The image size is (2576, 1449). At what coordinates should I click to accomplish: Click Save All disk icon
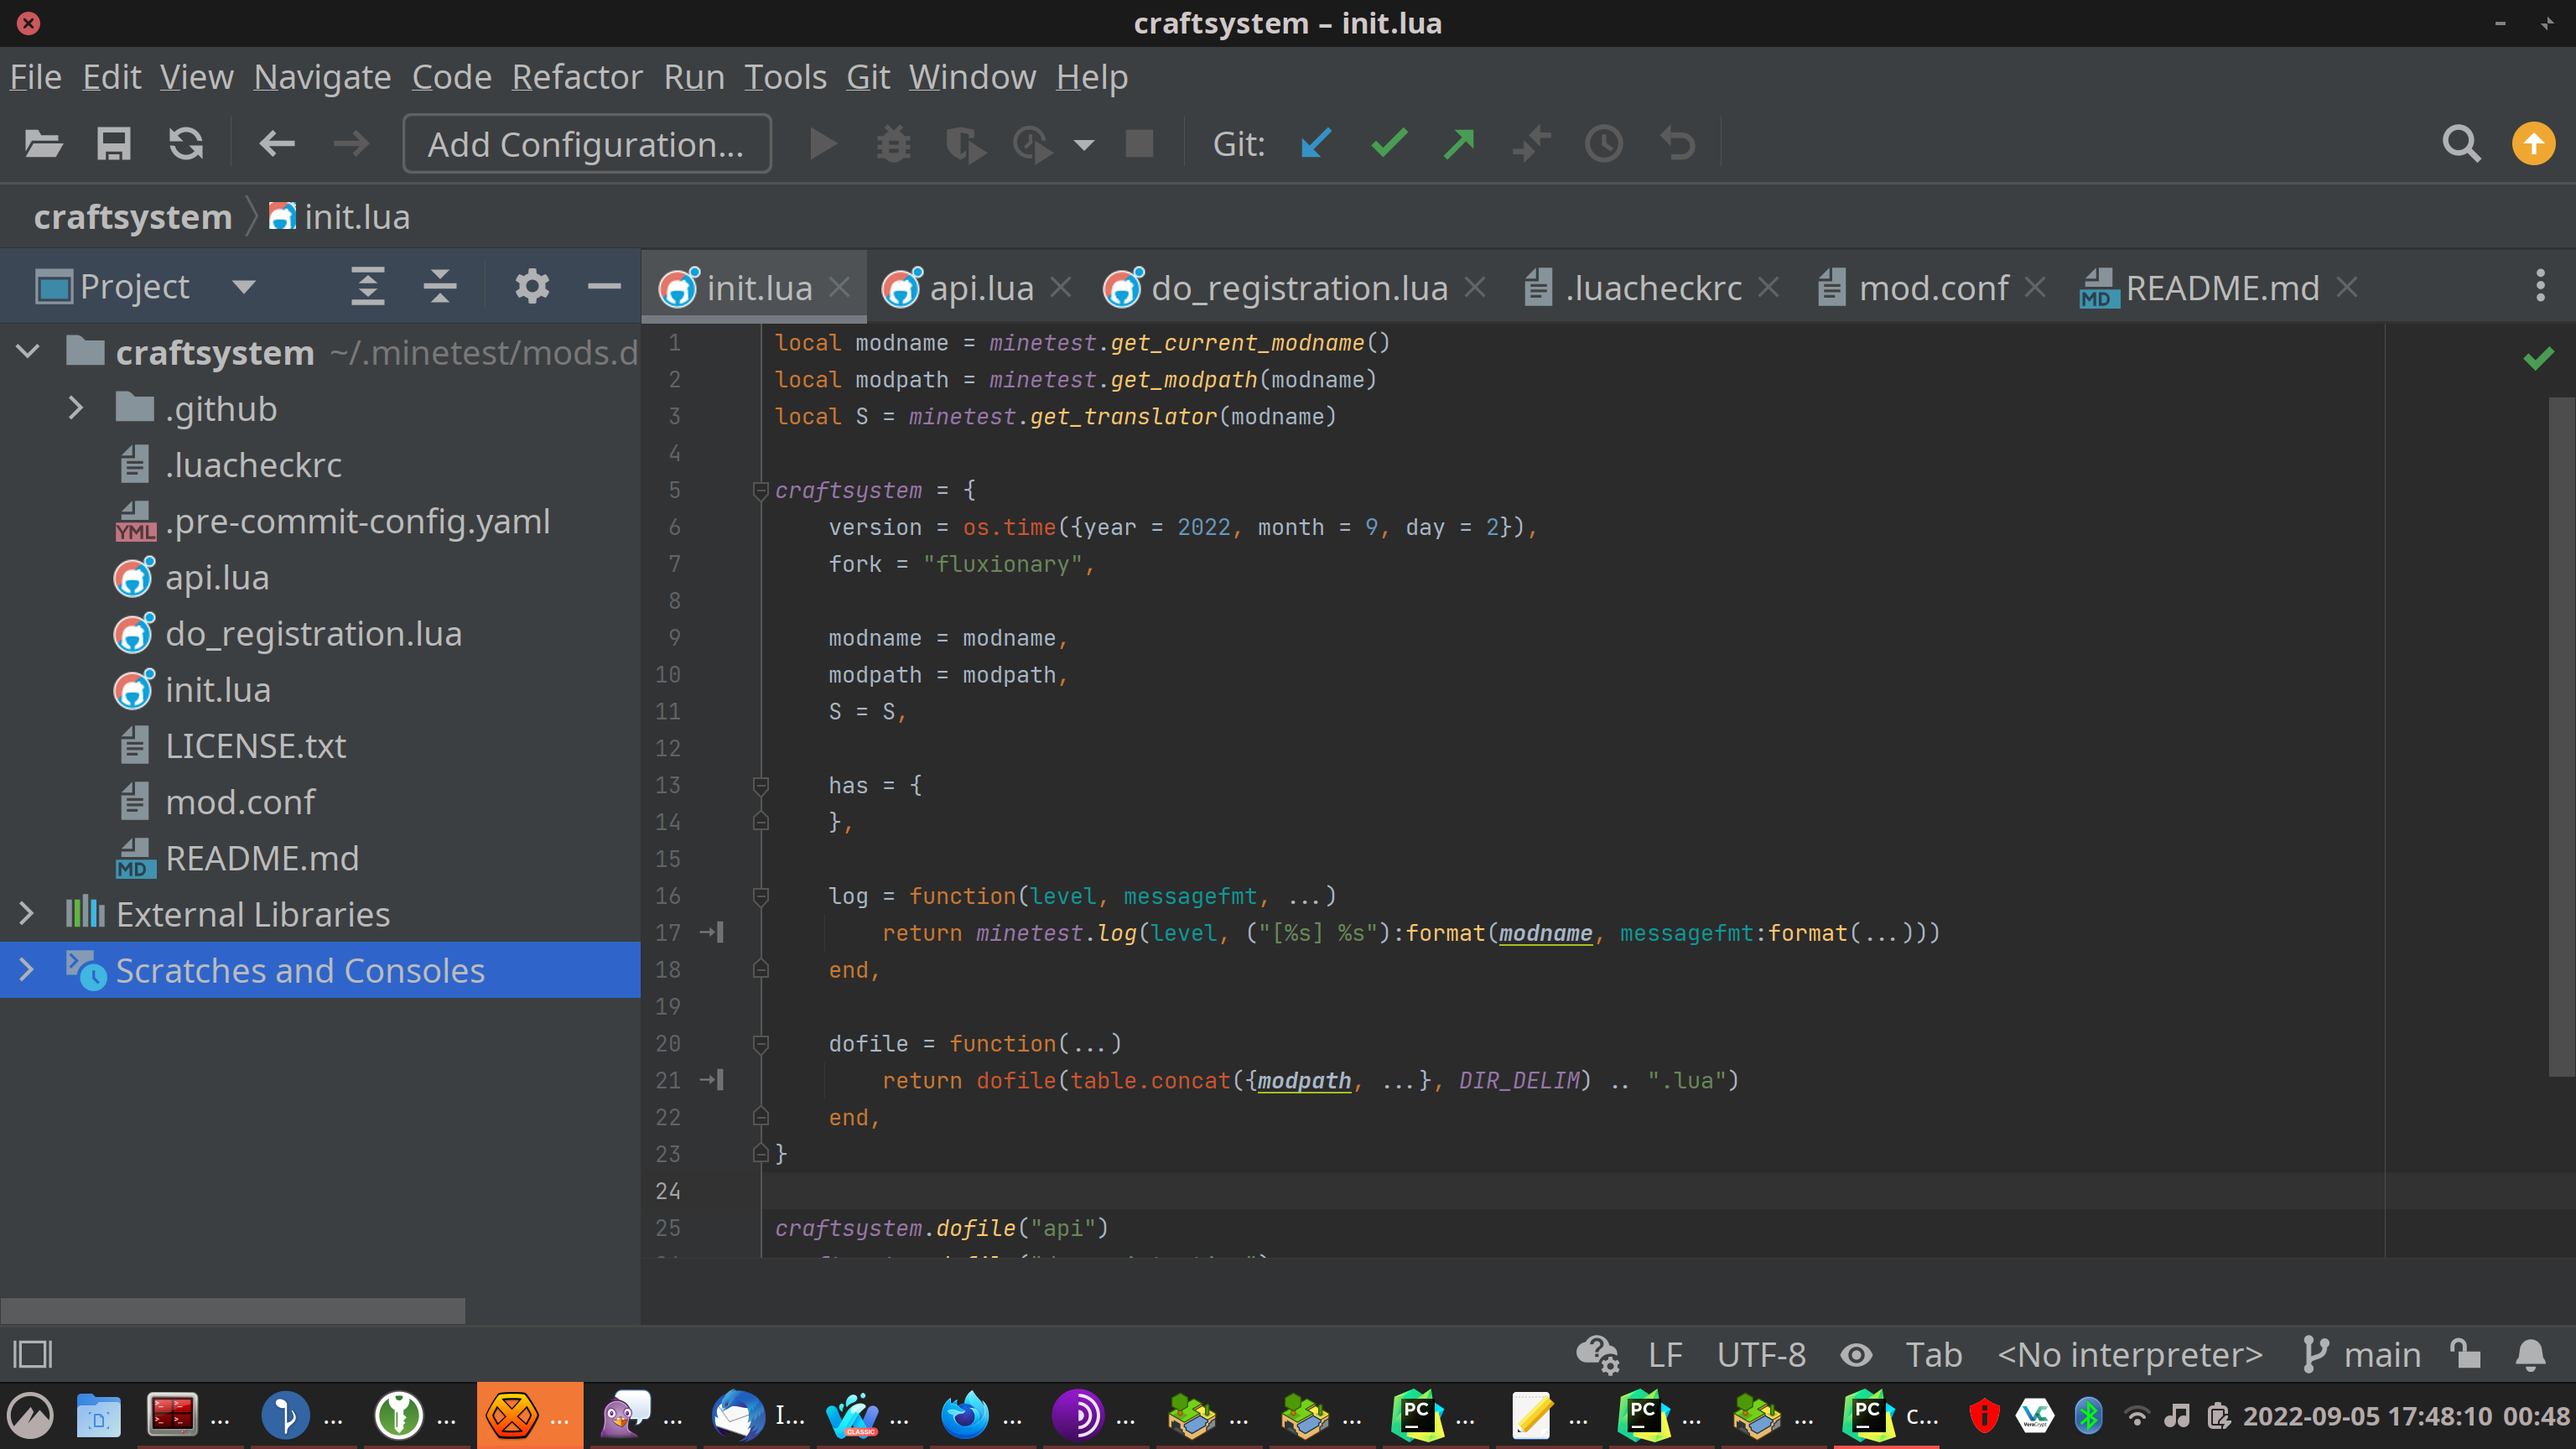coord(114,144)
